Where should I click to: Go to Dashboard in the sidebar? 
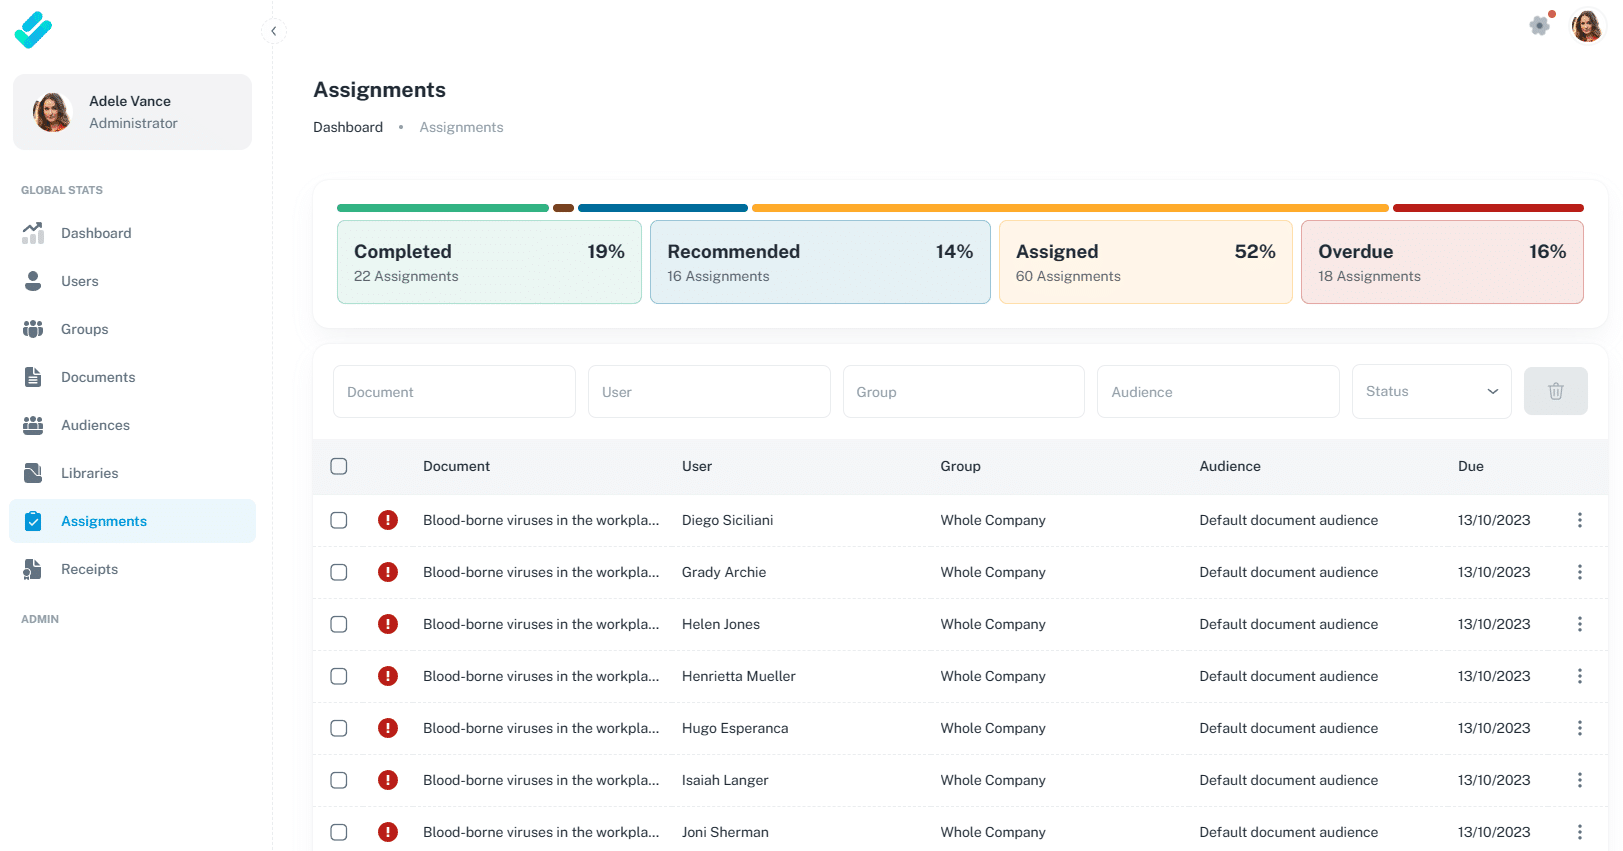click(x=132, y=233)
